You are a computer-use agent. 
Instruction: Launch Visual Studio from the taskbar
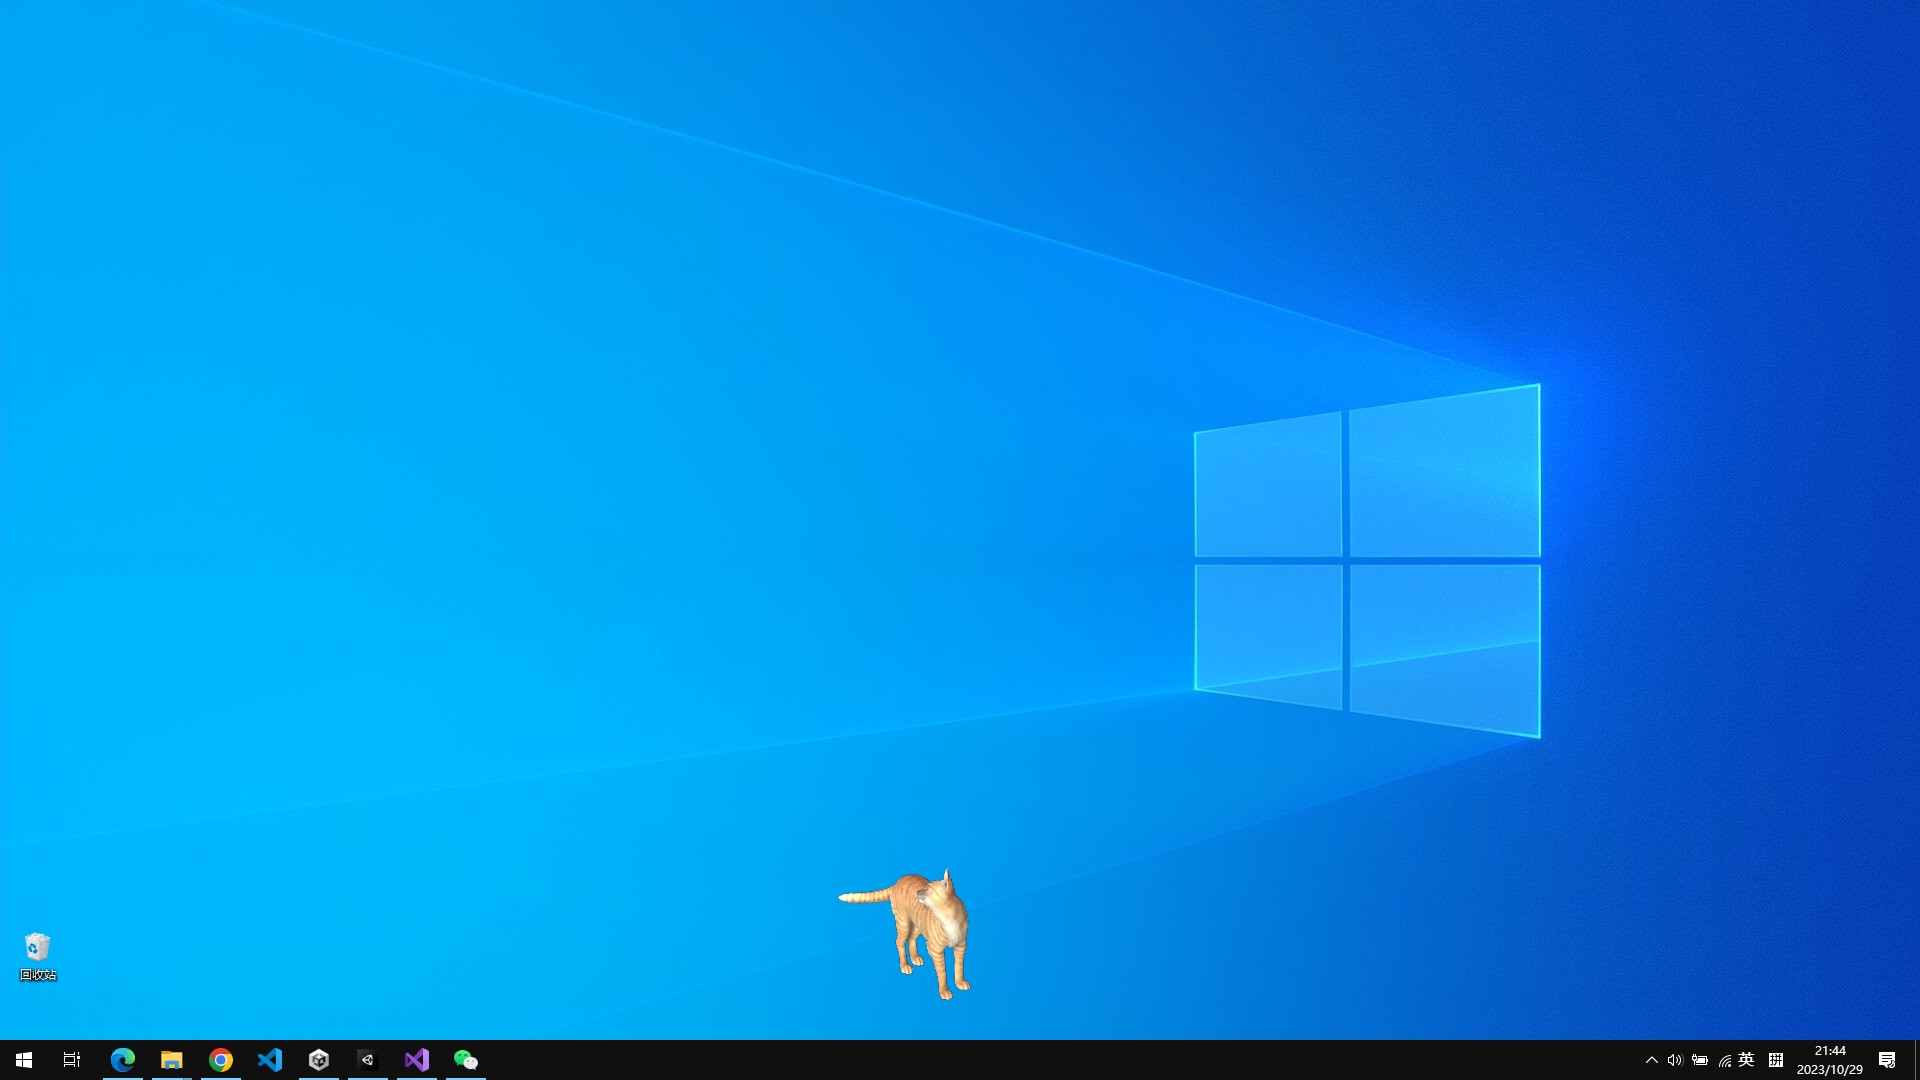416,1059
